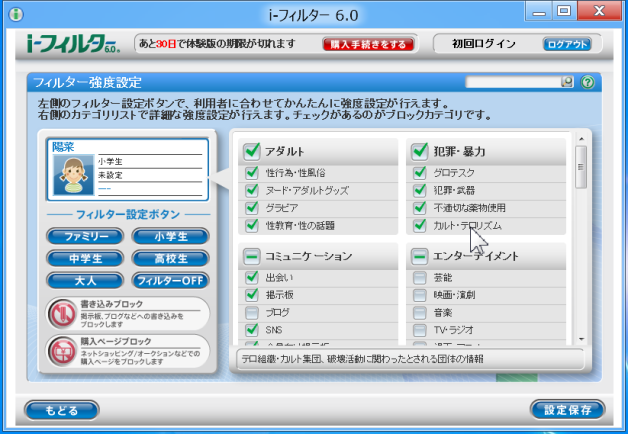Click the search icon beside search box
Screen dimensions: 628x434
[567, 82]
